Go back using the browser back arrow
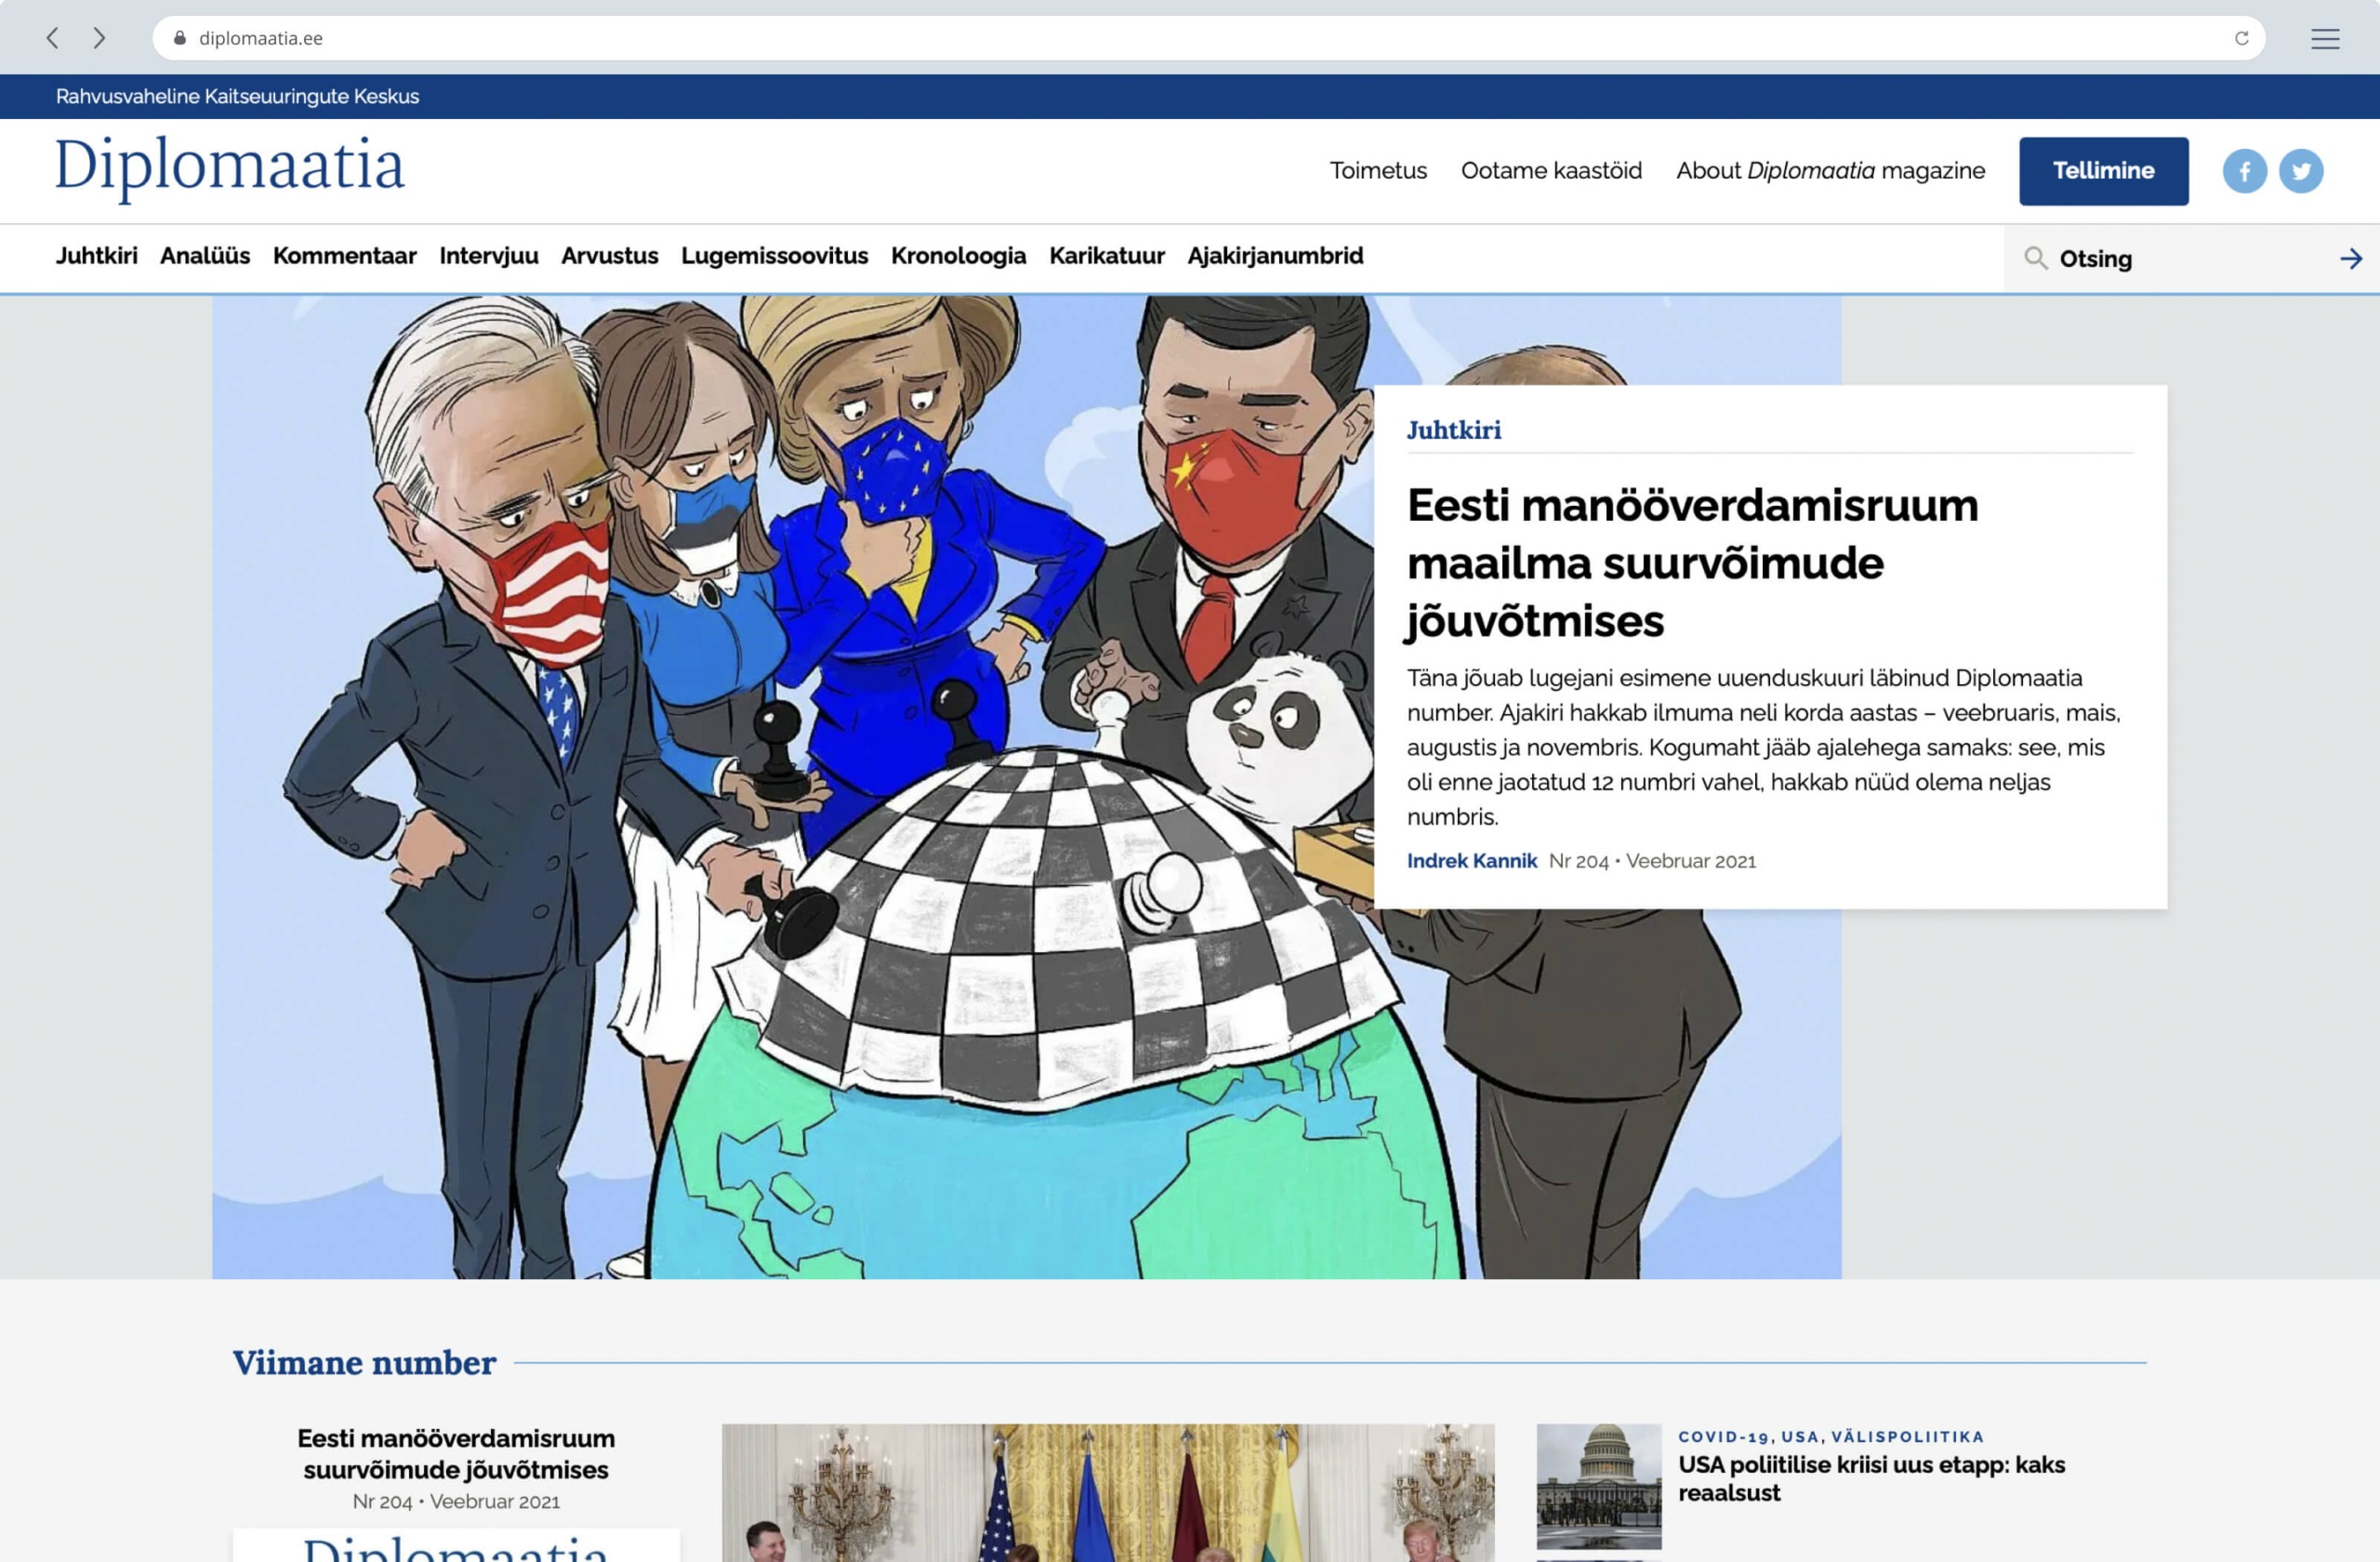This screenshot has width=2380, height=1562. pyautogui.click(x=52, y=38)
